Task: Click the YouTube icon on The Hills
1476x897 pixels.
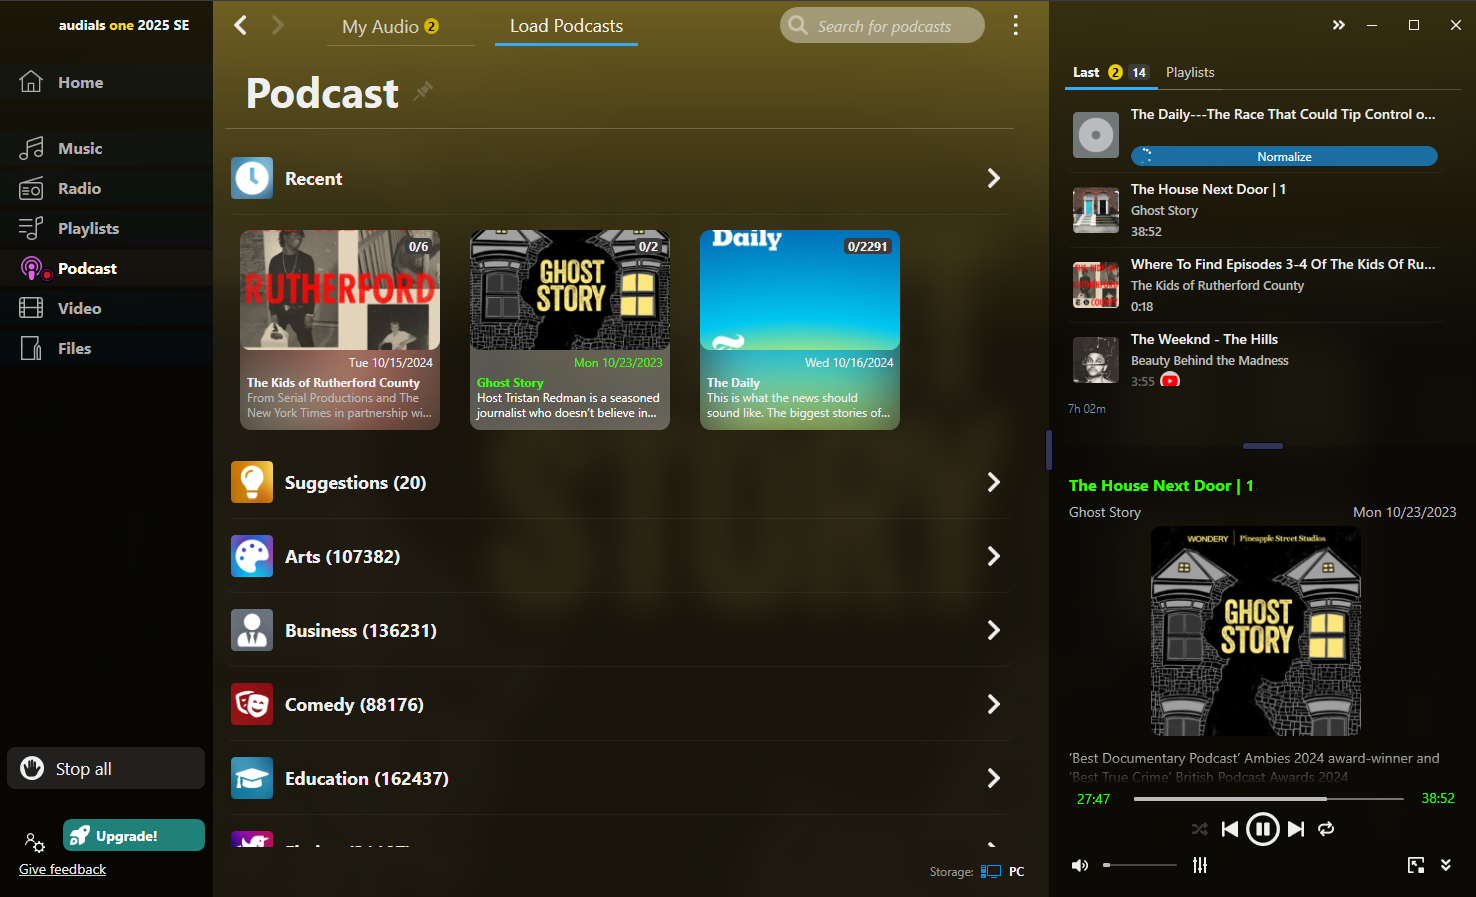Action: click(1170, 380)
